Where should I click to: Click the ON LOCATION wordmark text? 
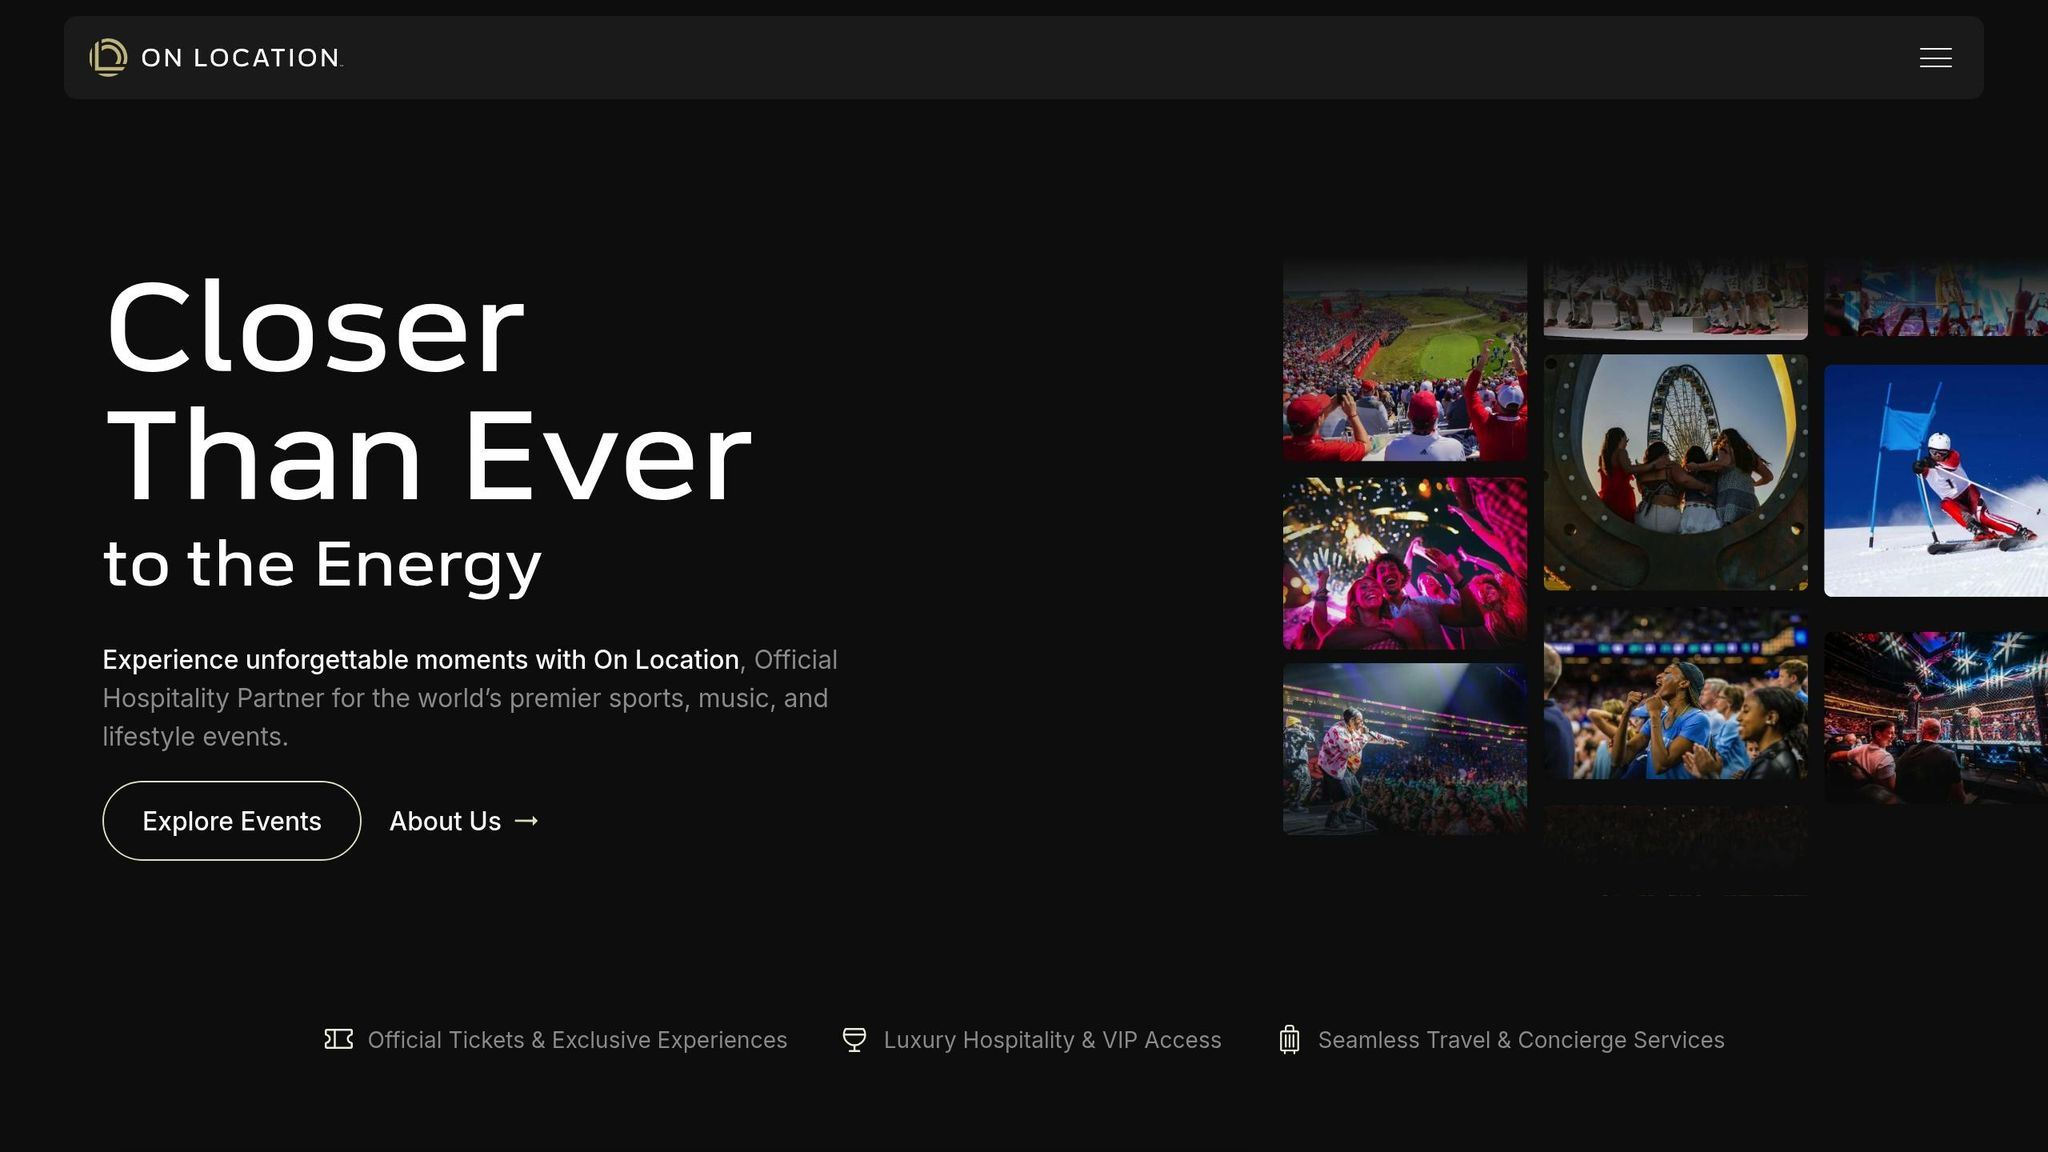(240, 58)
